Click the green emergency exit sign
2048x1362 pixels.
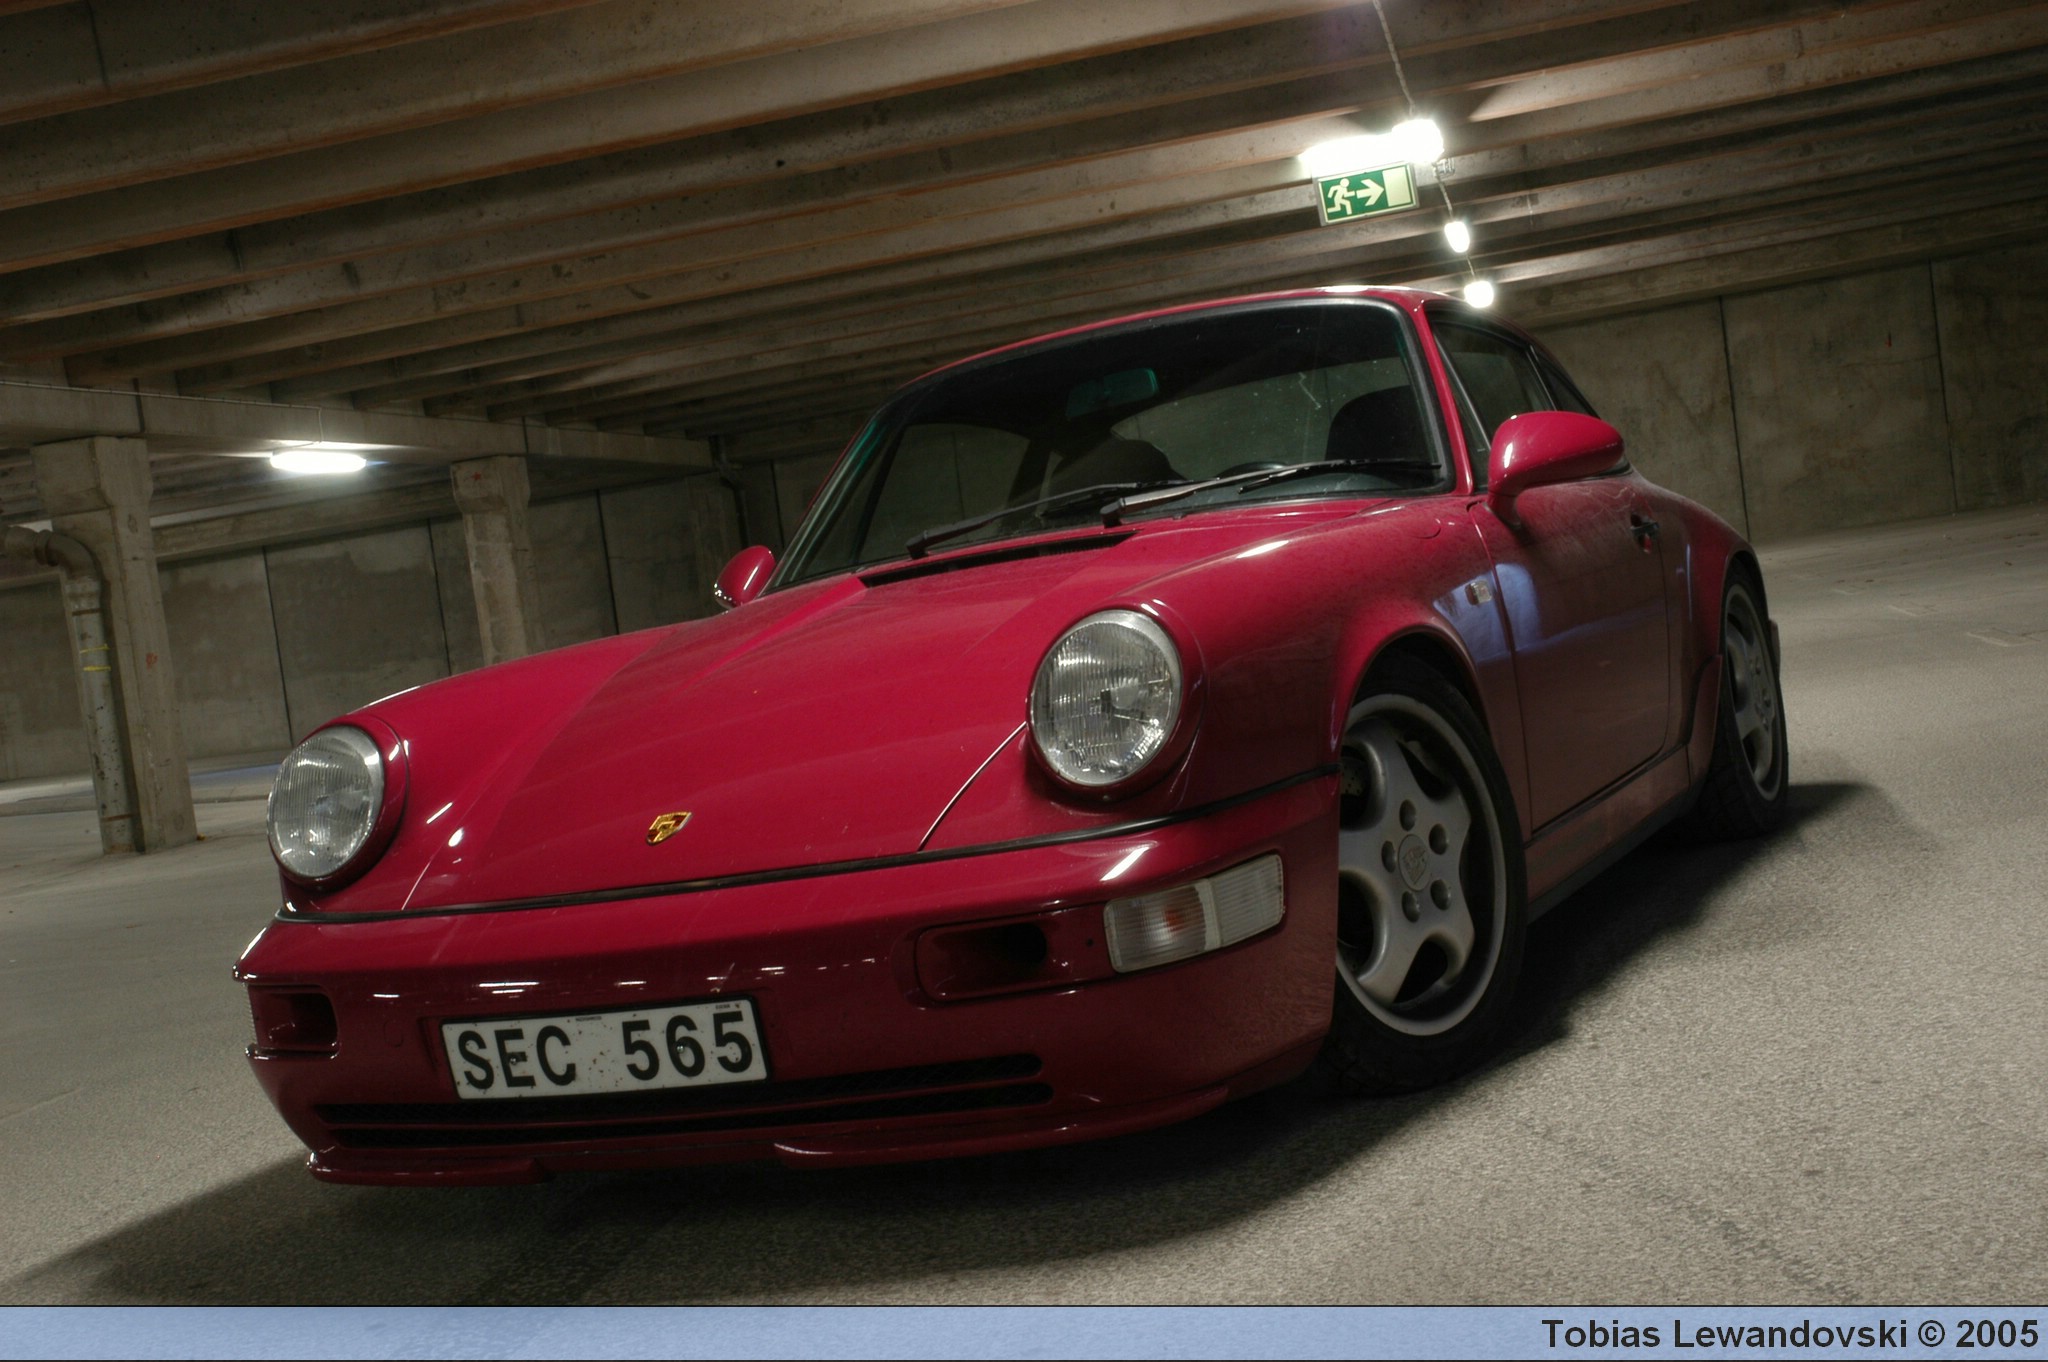coord(1366,193)
